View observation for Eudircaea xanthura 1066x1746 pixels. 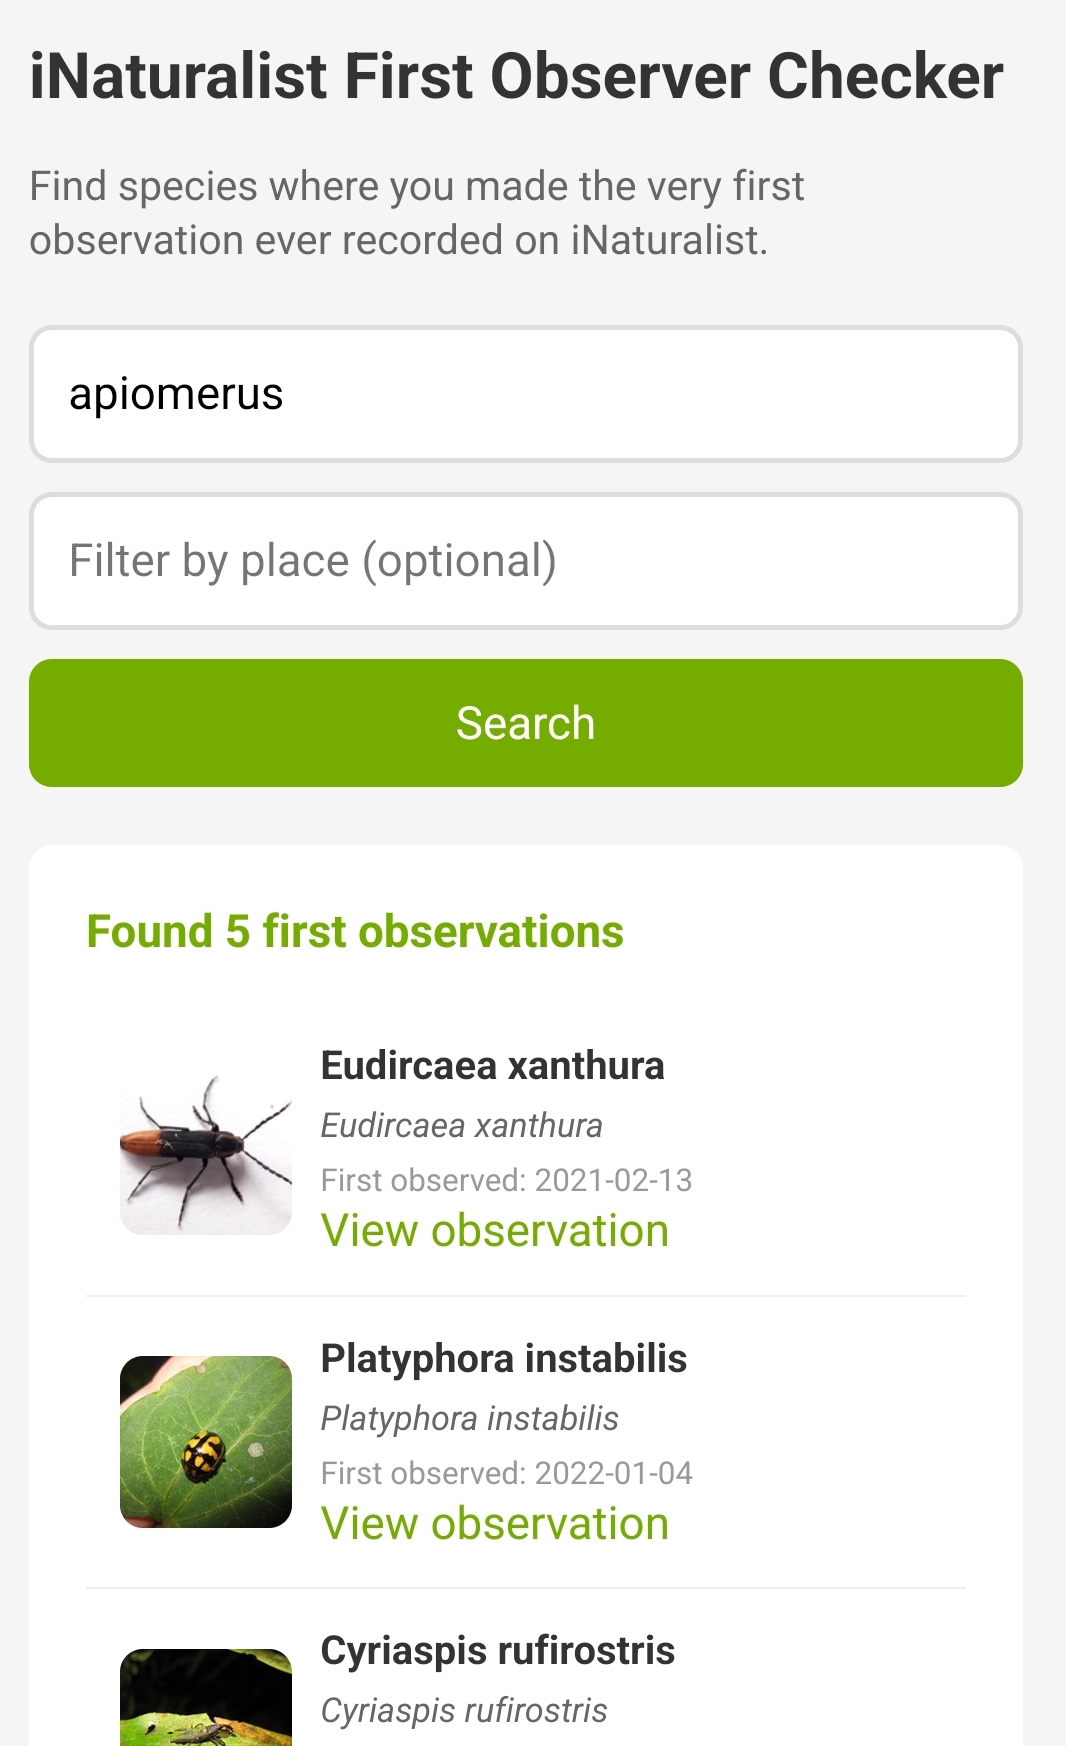[495, 1231]
